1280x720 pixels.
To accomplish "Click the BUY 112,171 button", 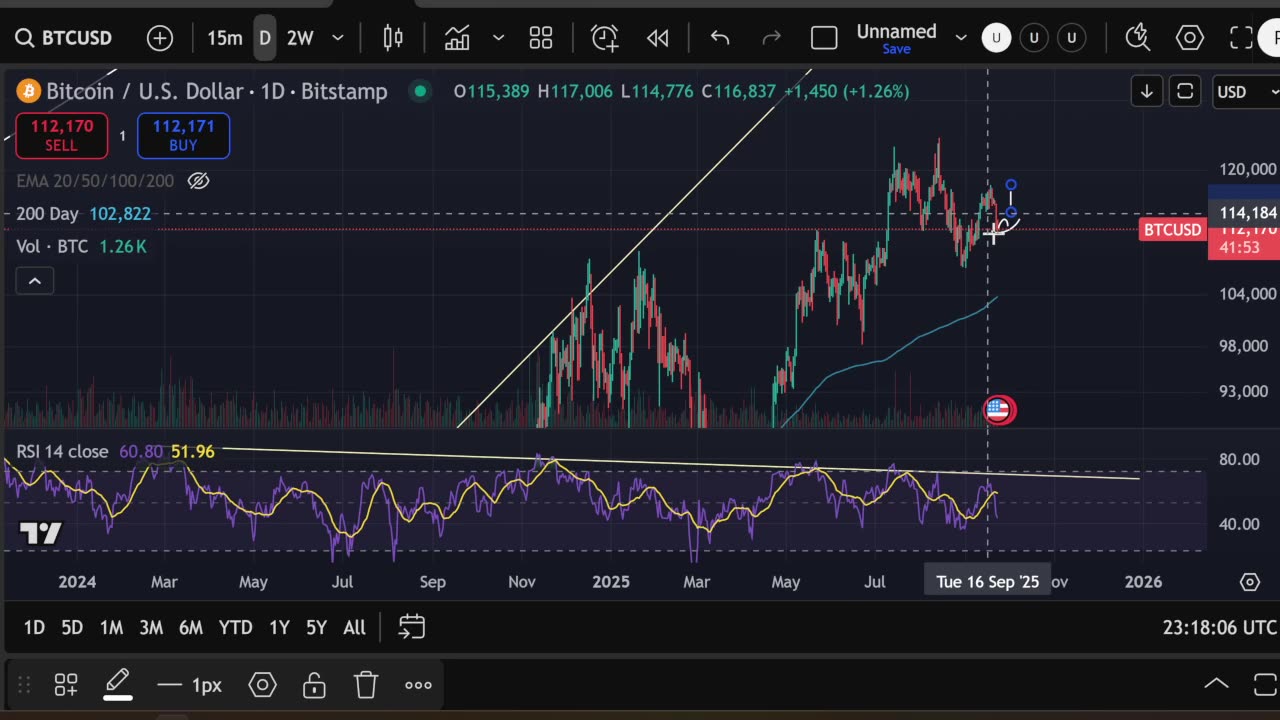I will pos(183,136).
